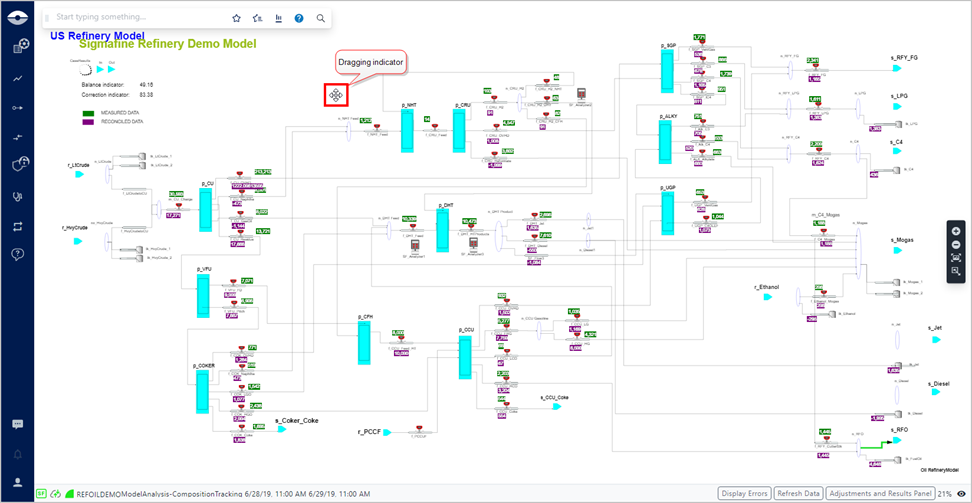The width and height of the screenshot is (972, 503).
Task: Open the chat feedback icon in sidebar
Action: coord(17,424)
